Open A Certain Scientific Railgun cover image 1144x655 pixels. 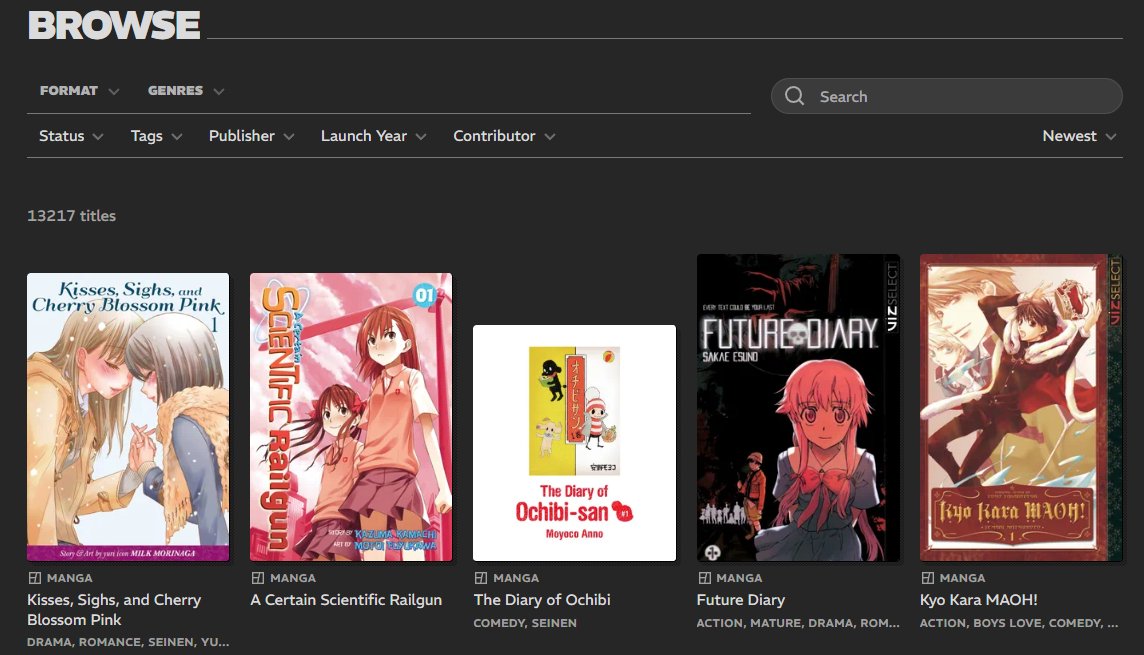351,416
